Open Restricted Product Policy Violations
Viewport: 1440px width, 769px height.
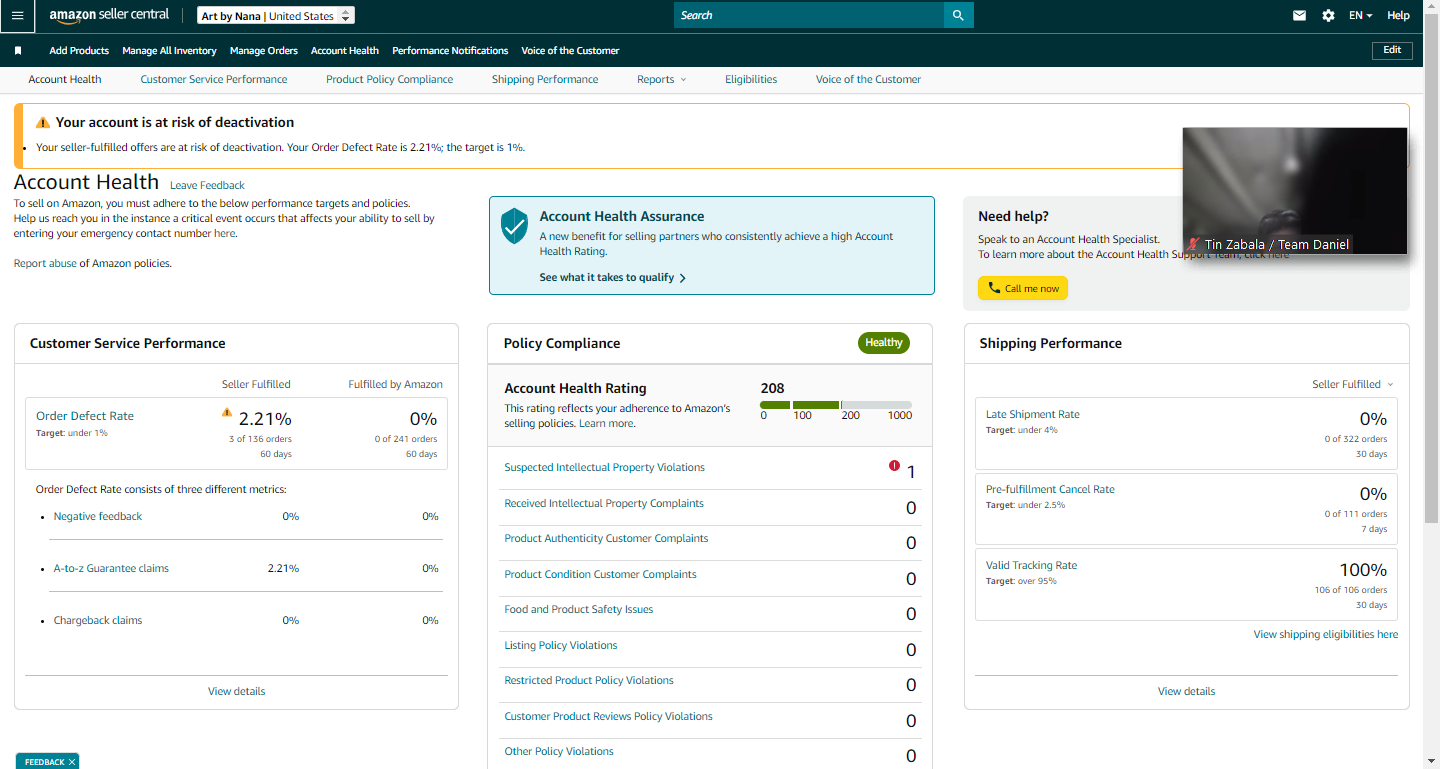(x=589, y=680)
